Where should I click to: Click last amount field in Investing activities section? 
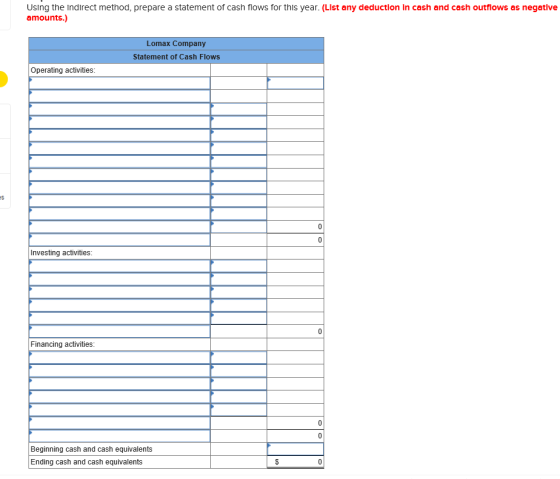239,318
